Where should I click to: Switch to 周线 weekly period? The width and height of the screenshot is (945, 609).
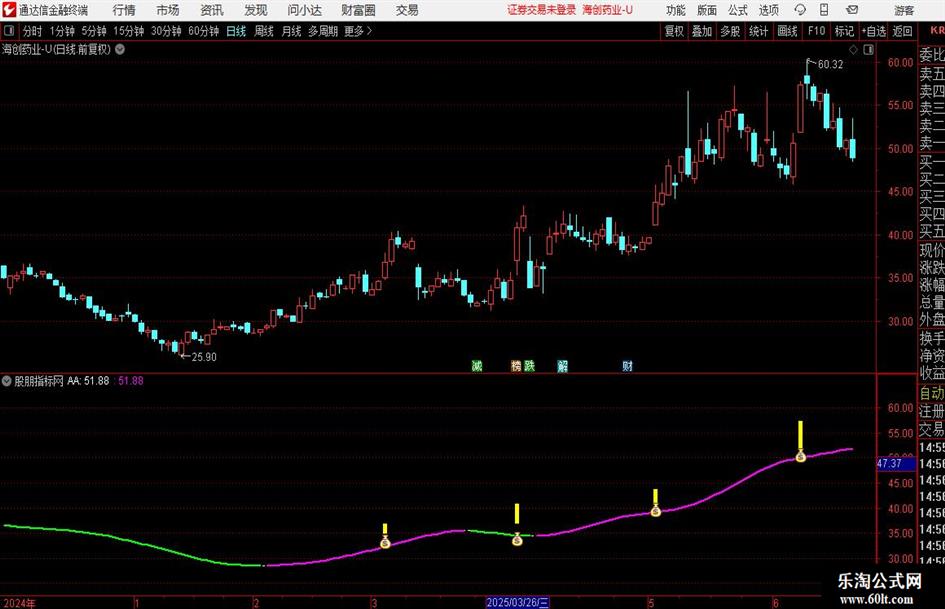pyautogui.click(x=263, y=31)
